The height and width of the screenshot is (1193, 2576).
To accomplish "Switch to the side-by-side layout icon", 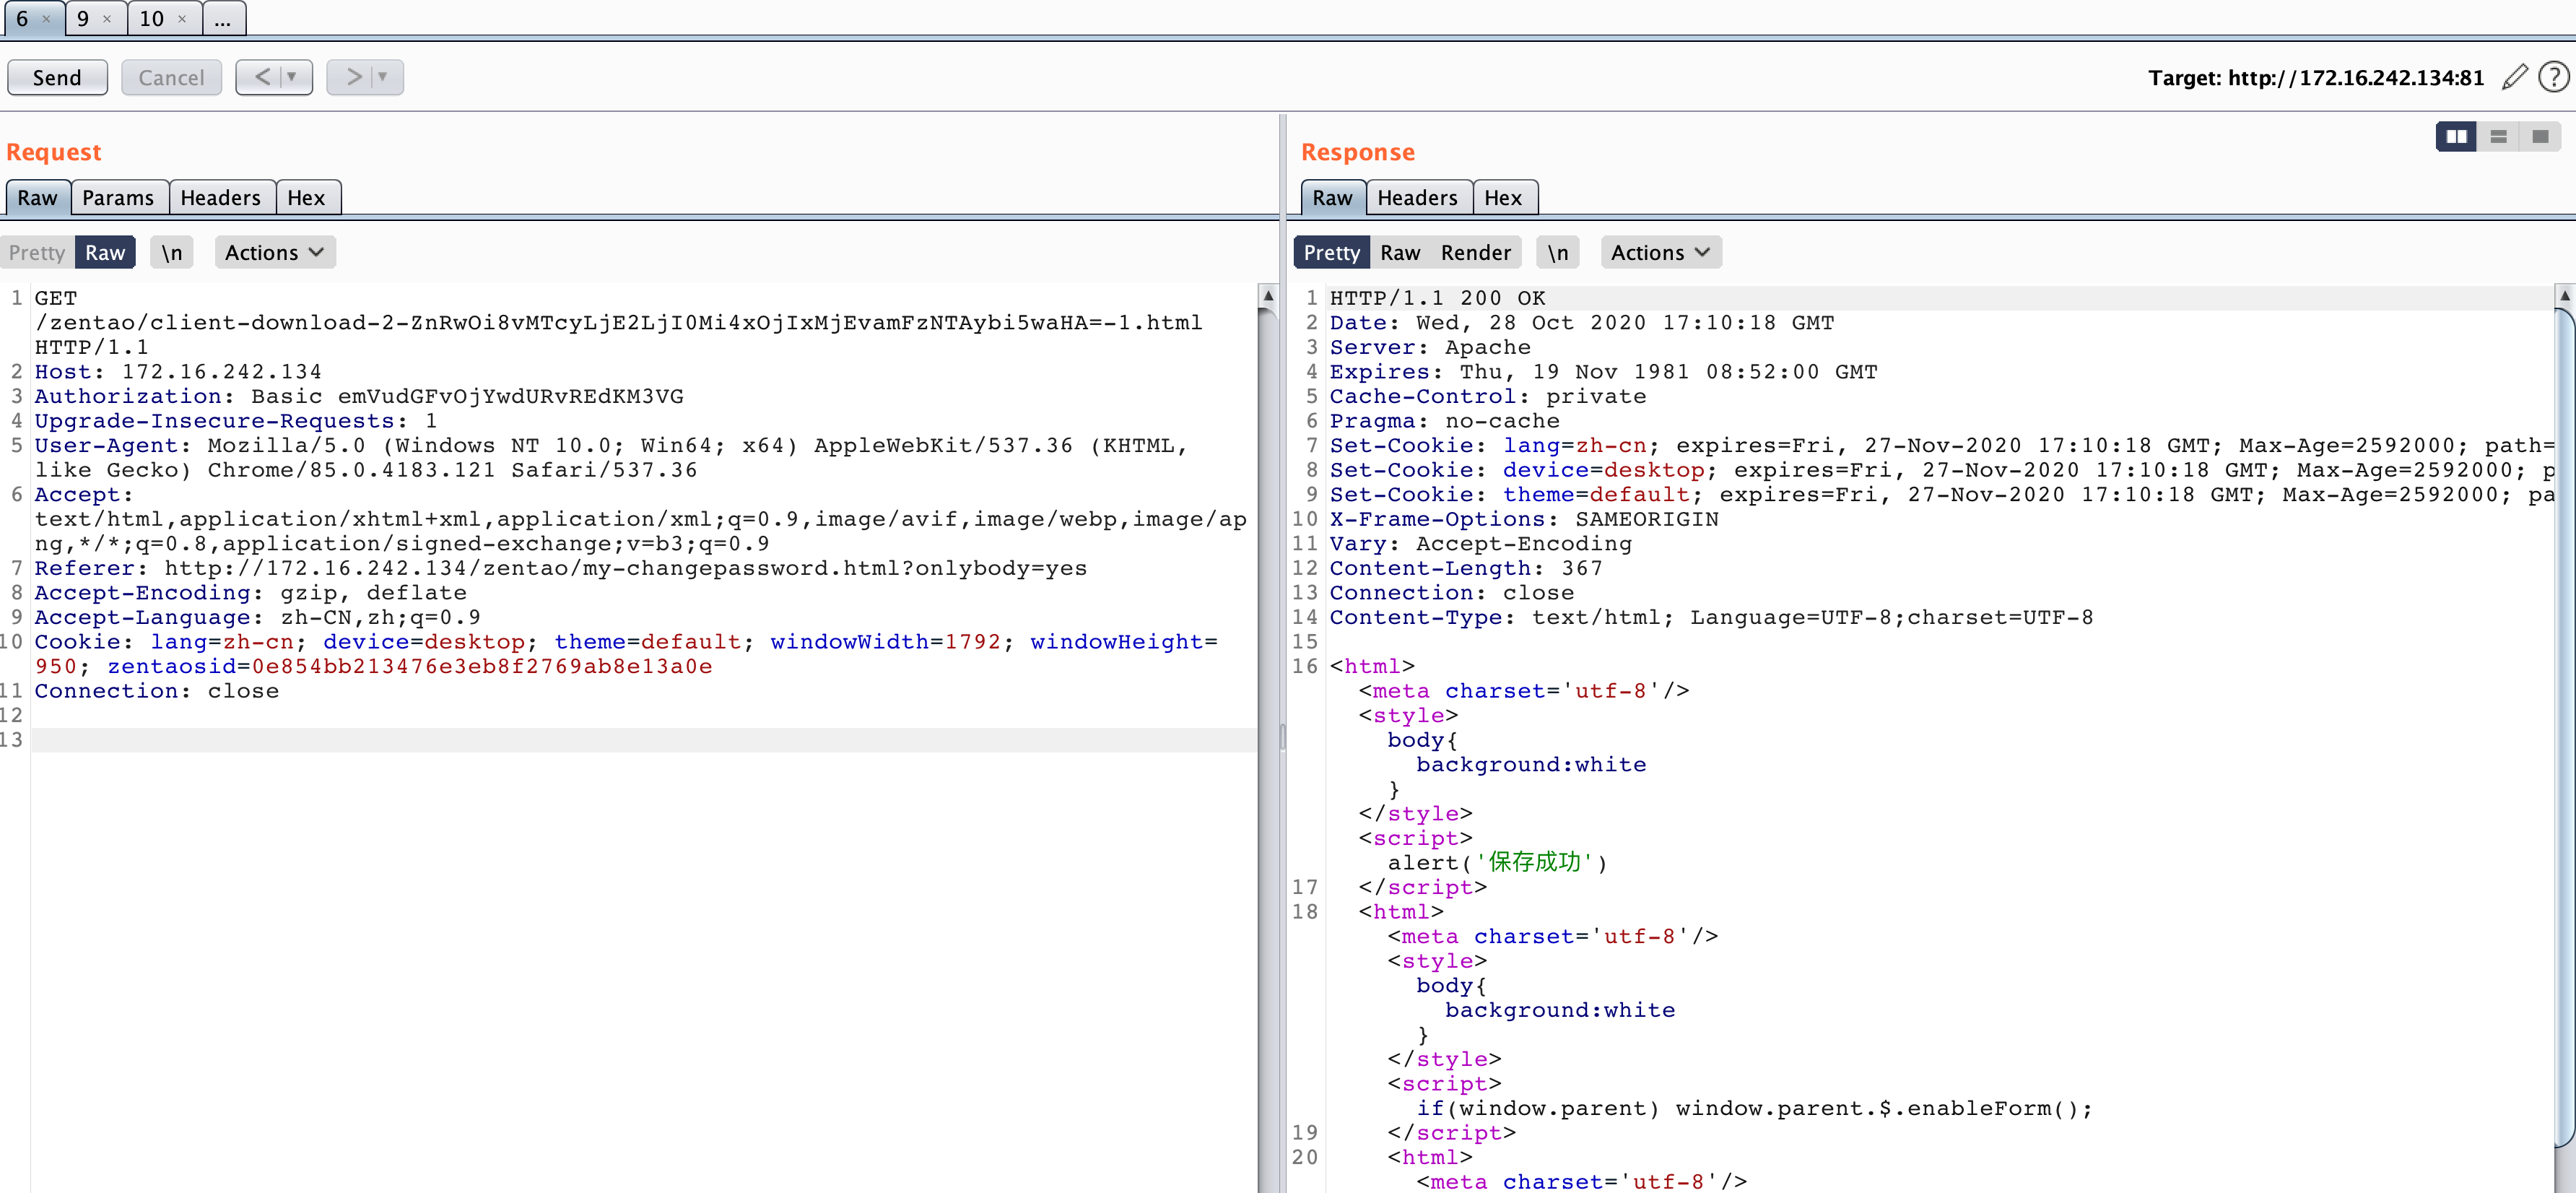I will pyautogui.click(x=2456, y=136).
